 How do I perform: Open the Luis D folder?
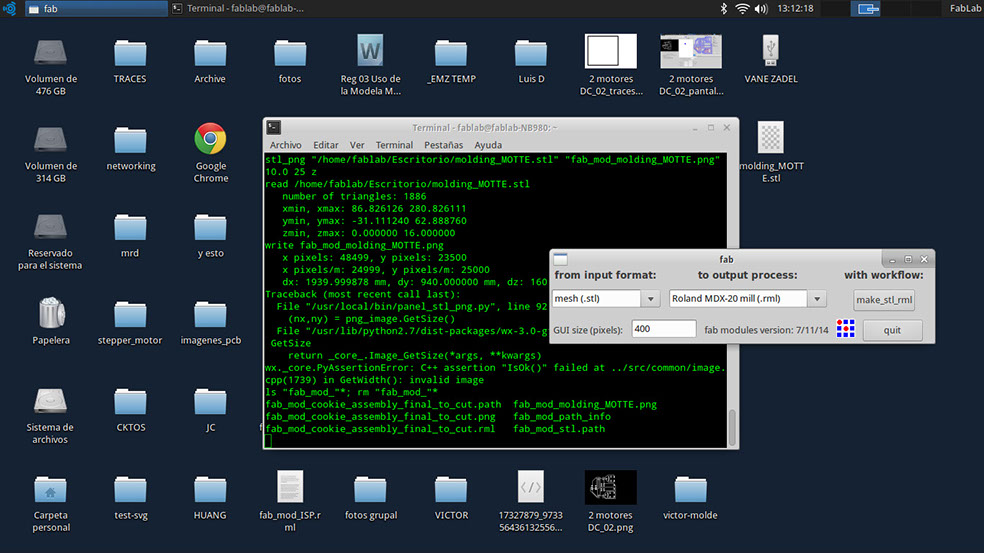click(x=531, y=53)
